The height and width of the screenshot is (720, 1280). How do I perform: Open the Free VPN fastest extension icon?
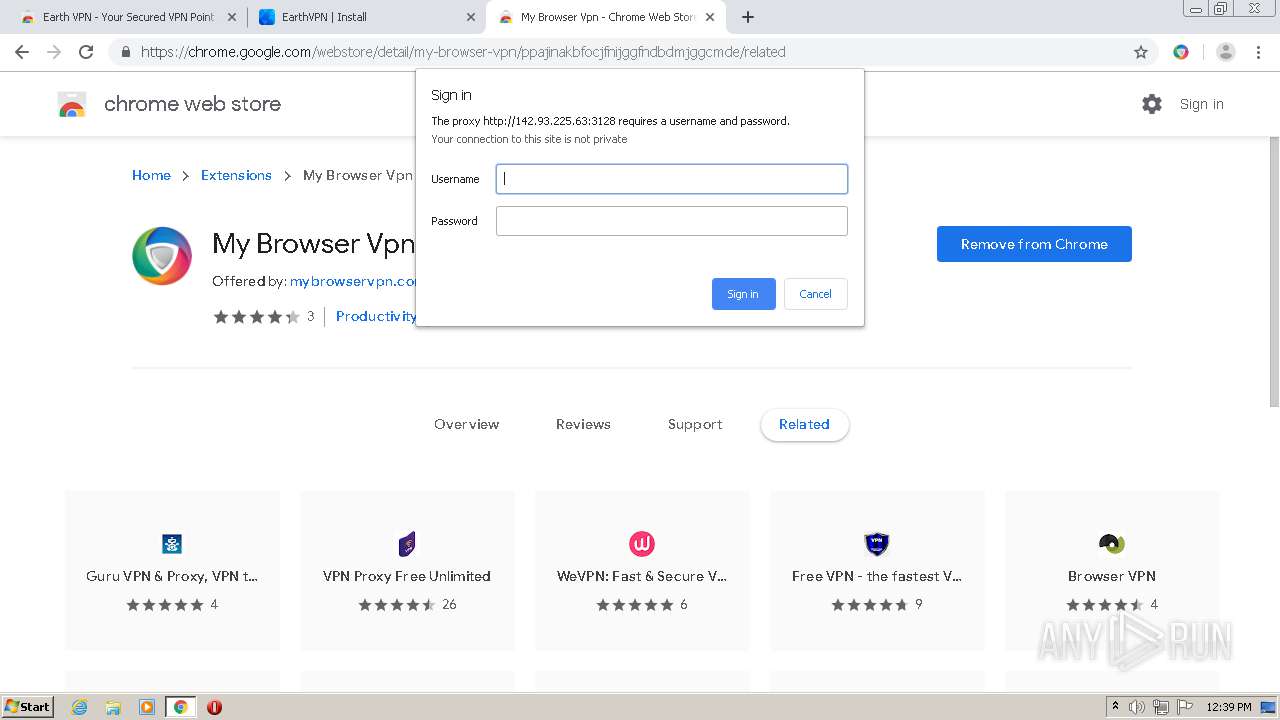coord(877,544)
